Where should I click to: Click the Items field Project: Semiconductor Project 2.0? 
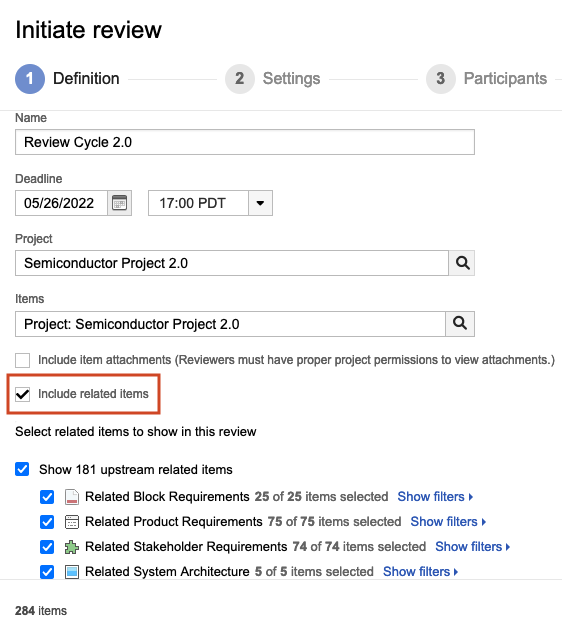(230, 324)
